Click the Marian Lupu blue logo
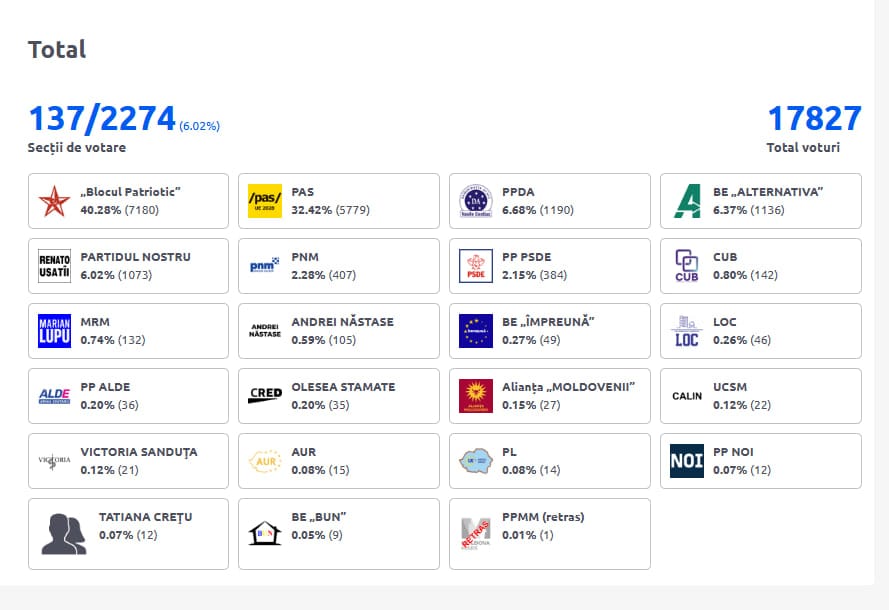The image size is (889, 610). tap(54, 331)
